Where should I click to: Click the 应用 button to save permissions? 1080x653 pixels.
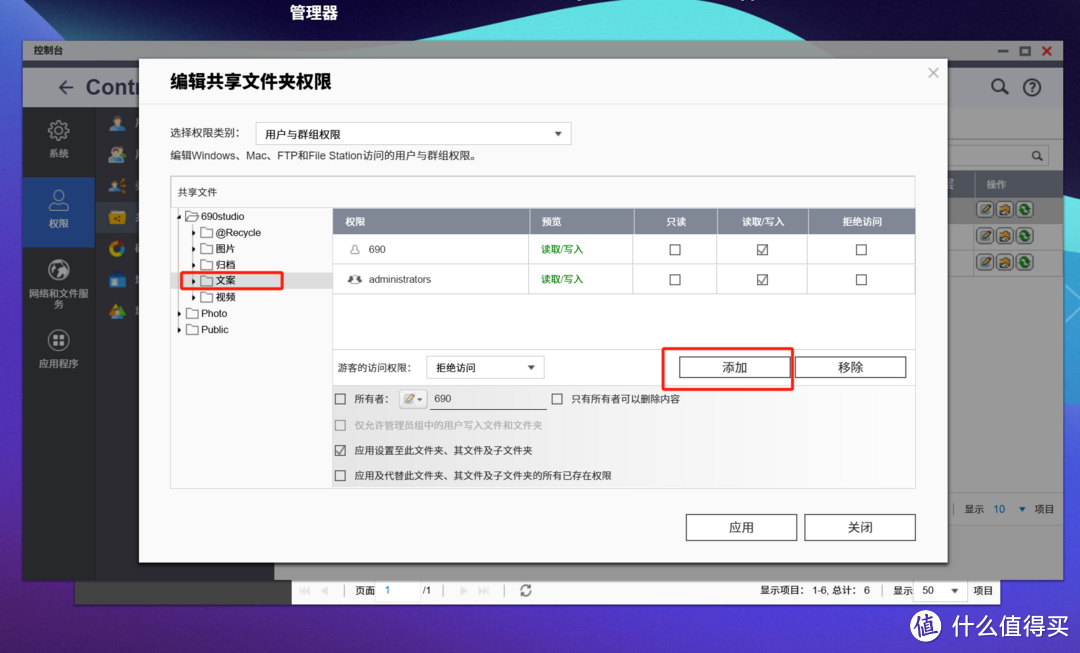pos(740,527)
